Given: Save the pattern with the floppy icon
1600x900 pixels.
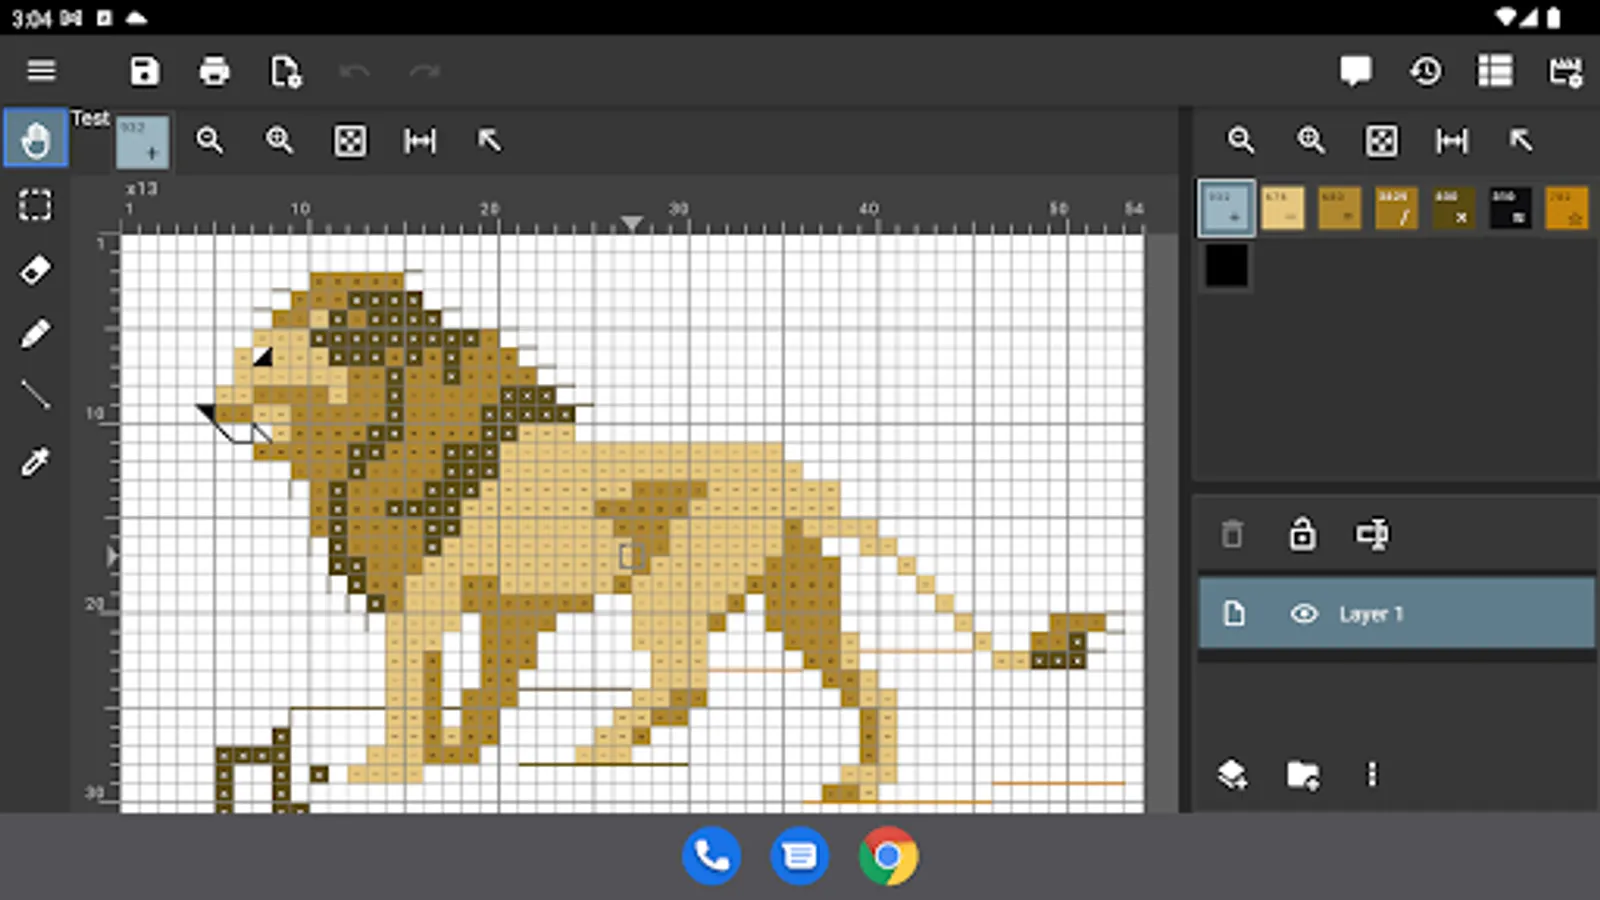Looking at the screenshot, I should click(144, 71).
